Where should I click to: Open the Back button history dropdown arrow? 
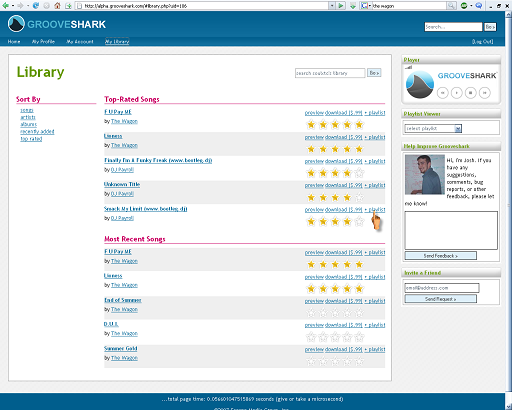coord(12,6)
